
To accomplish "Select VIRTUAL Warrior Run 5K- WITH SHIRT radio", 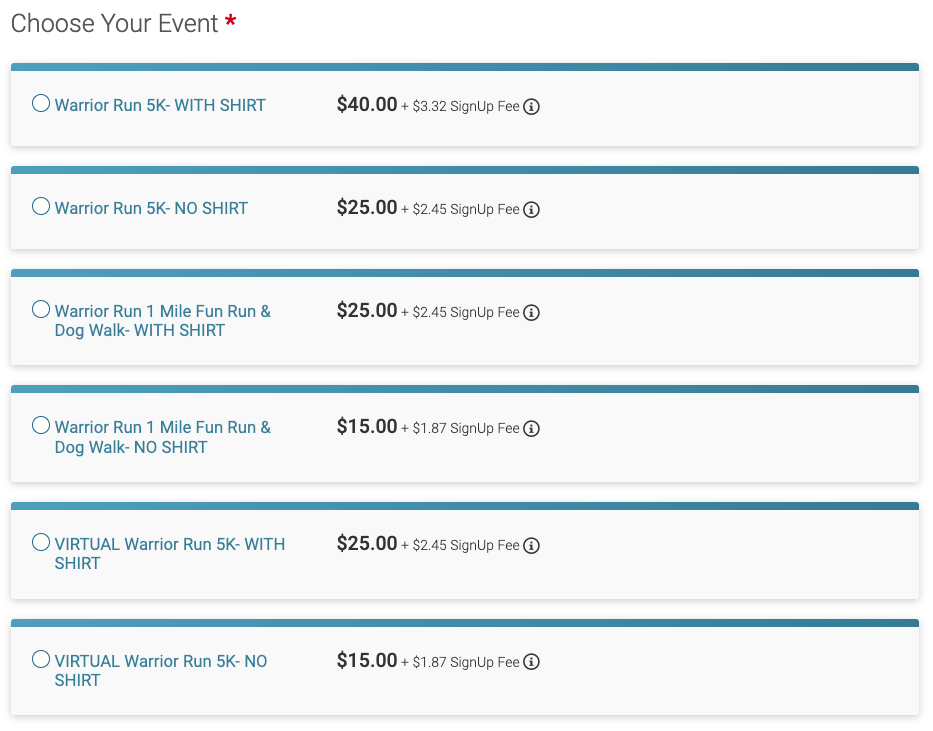I will click(x=40, y=542).
